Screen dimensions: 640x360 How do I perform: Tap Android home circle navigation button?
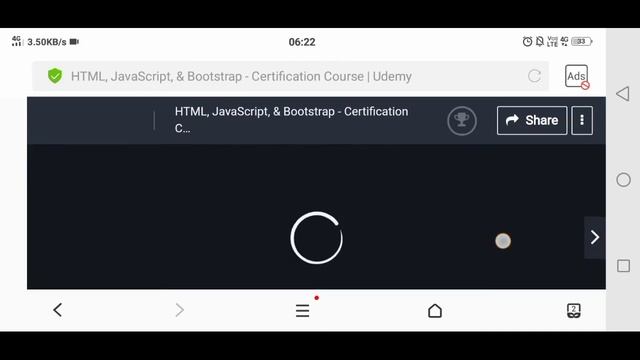623,180
